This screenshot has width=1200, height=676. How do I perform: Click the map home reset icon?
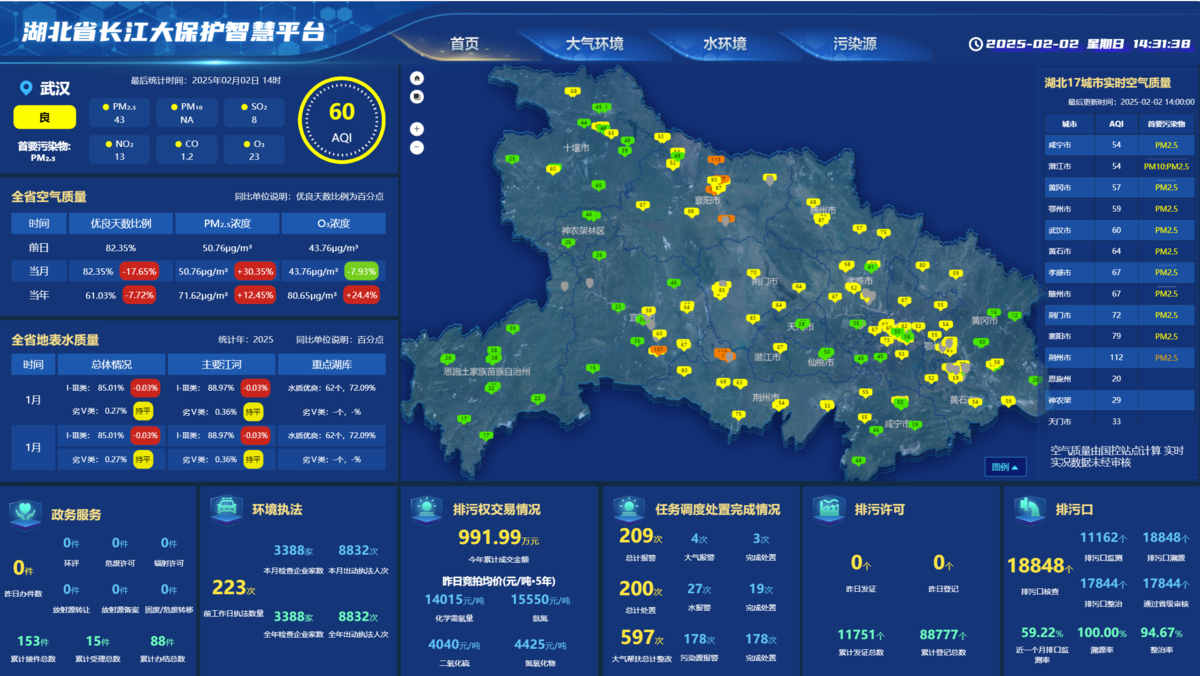point(417,78)
